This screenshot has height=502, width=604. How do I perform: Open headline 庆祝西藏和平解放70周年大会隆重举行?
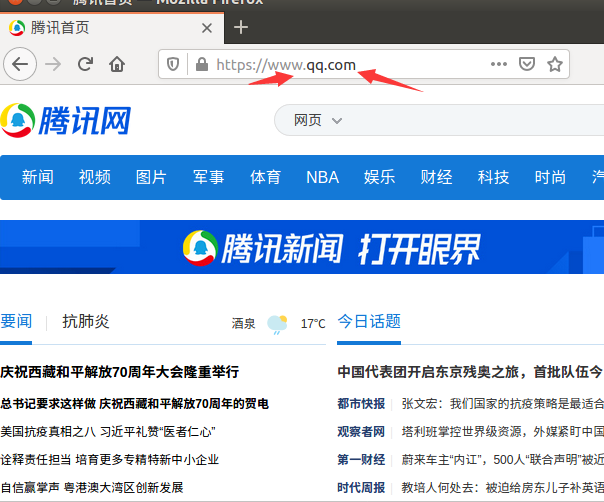pos(120,372)
